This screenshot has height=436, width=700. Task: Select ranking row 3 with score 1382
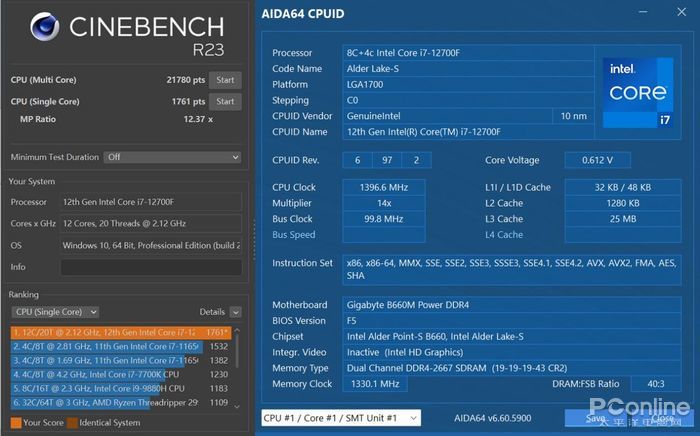[x=121, y=360]
